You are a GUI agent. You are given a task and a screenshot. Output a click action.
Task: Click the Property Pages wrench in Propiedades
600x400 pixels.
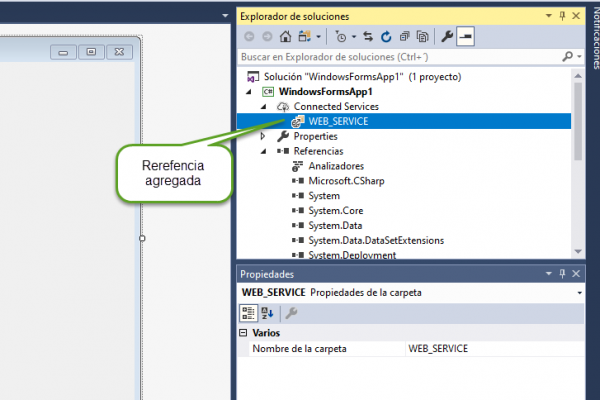coord(291,313)
